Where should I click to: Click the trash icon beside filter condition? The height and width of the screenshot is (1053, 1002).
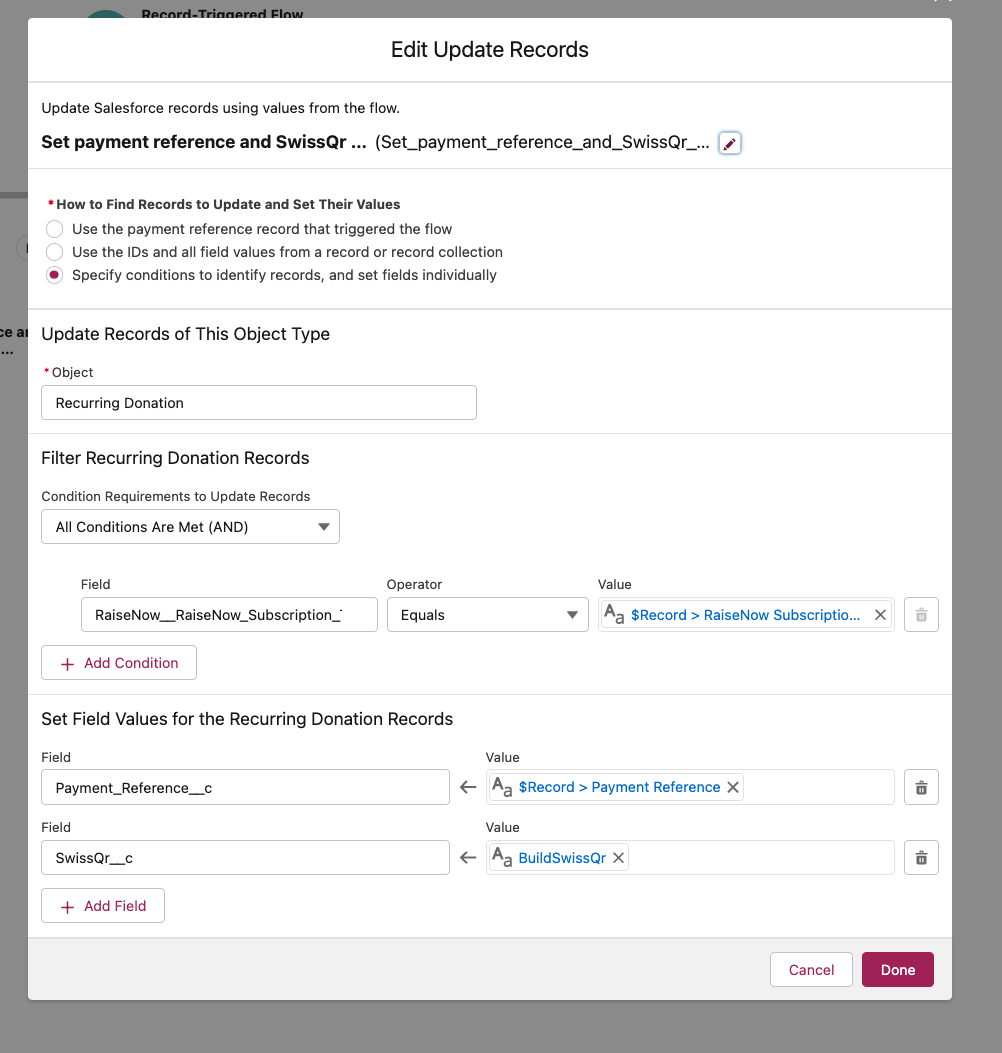[x=921, y=614]
